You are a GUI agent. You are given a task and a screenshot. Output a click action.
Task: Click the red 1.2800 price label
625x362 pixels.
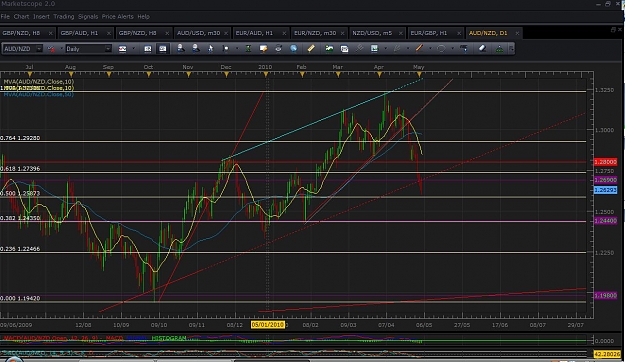pos(605,162)
